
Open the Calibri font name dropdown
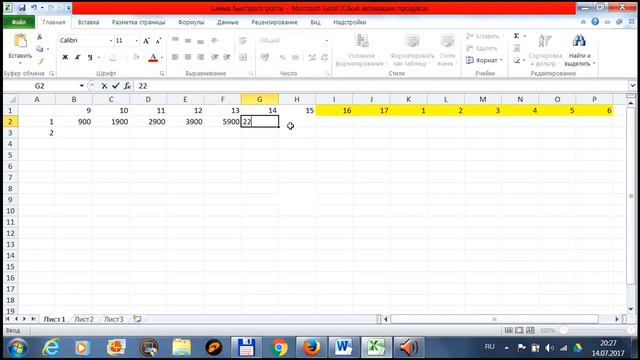click(111, 40)
